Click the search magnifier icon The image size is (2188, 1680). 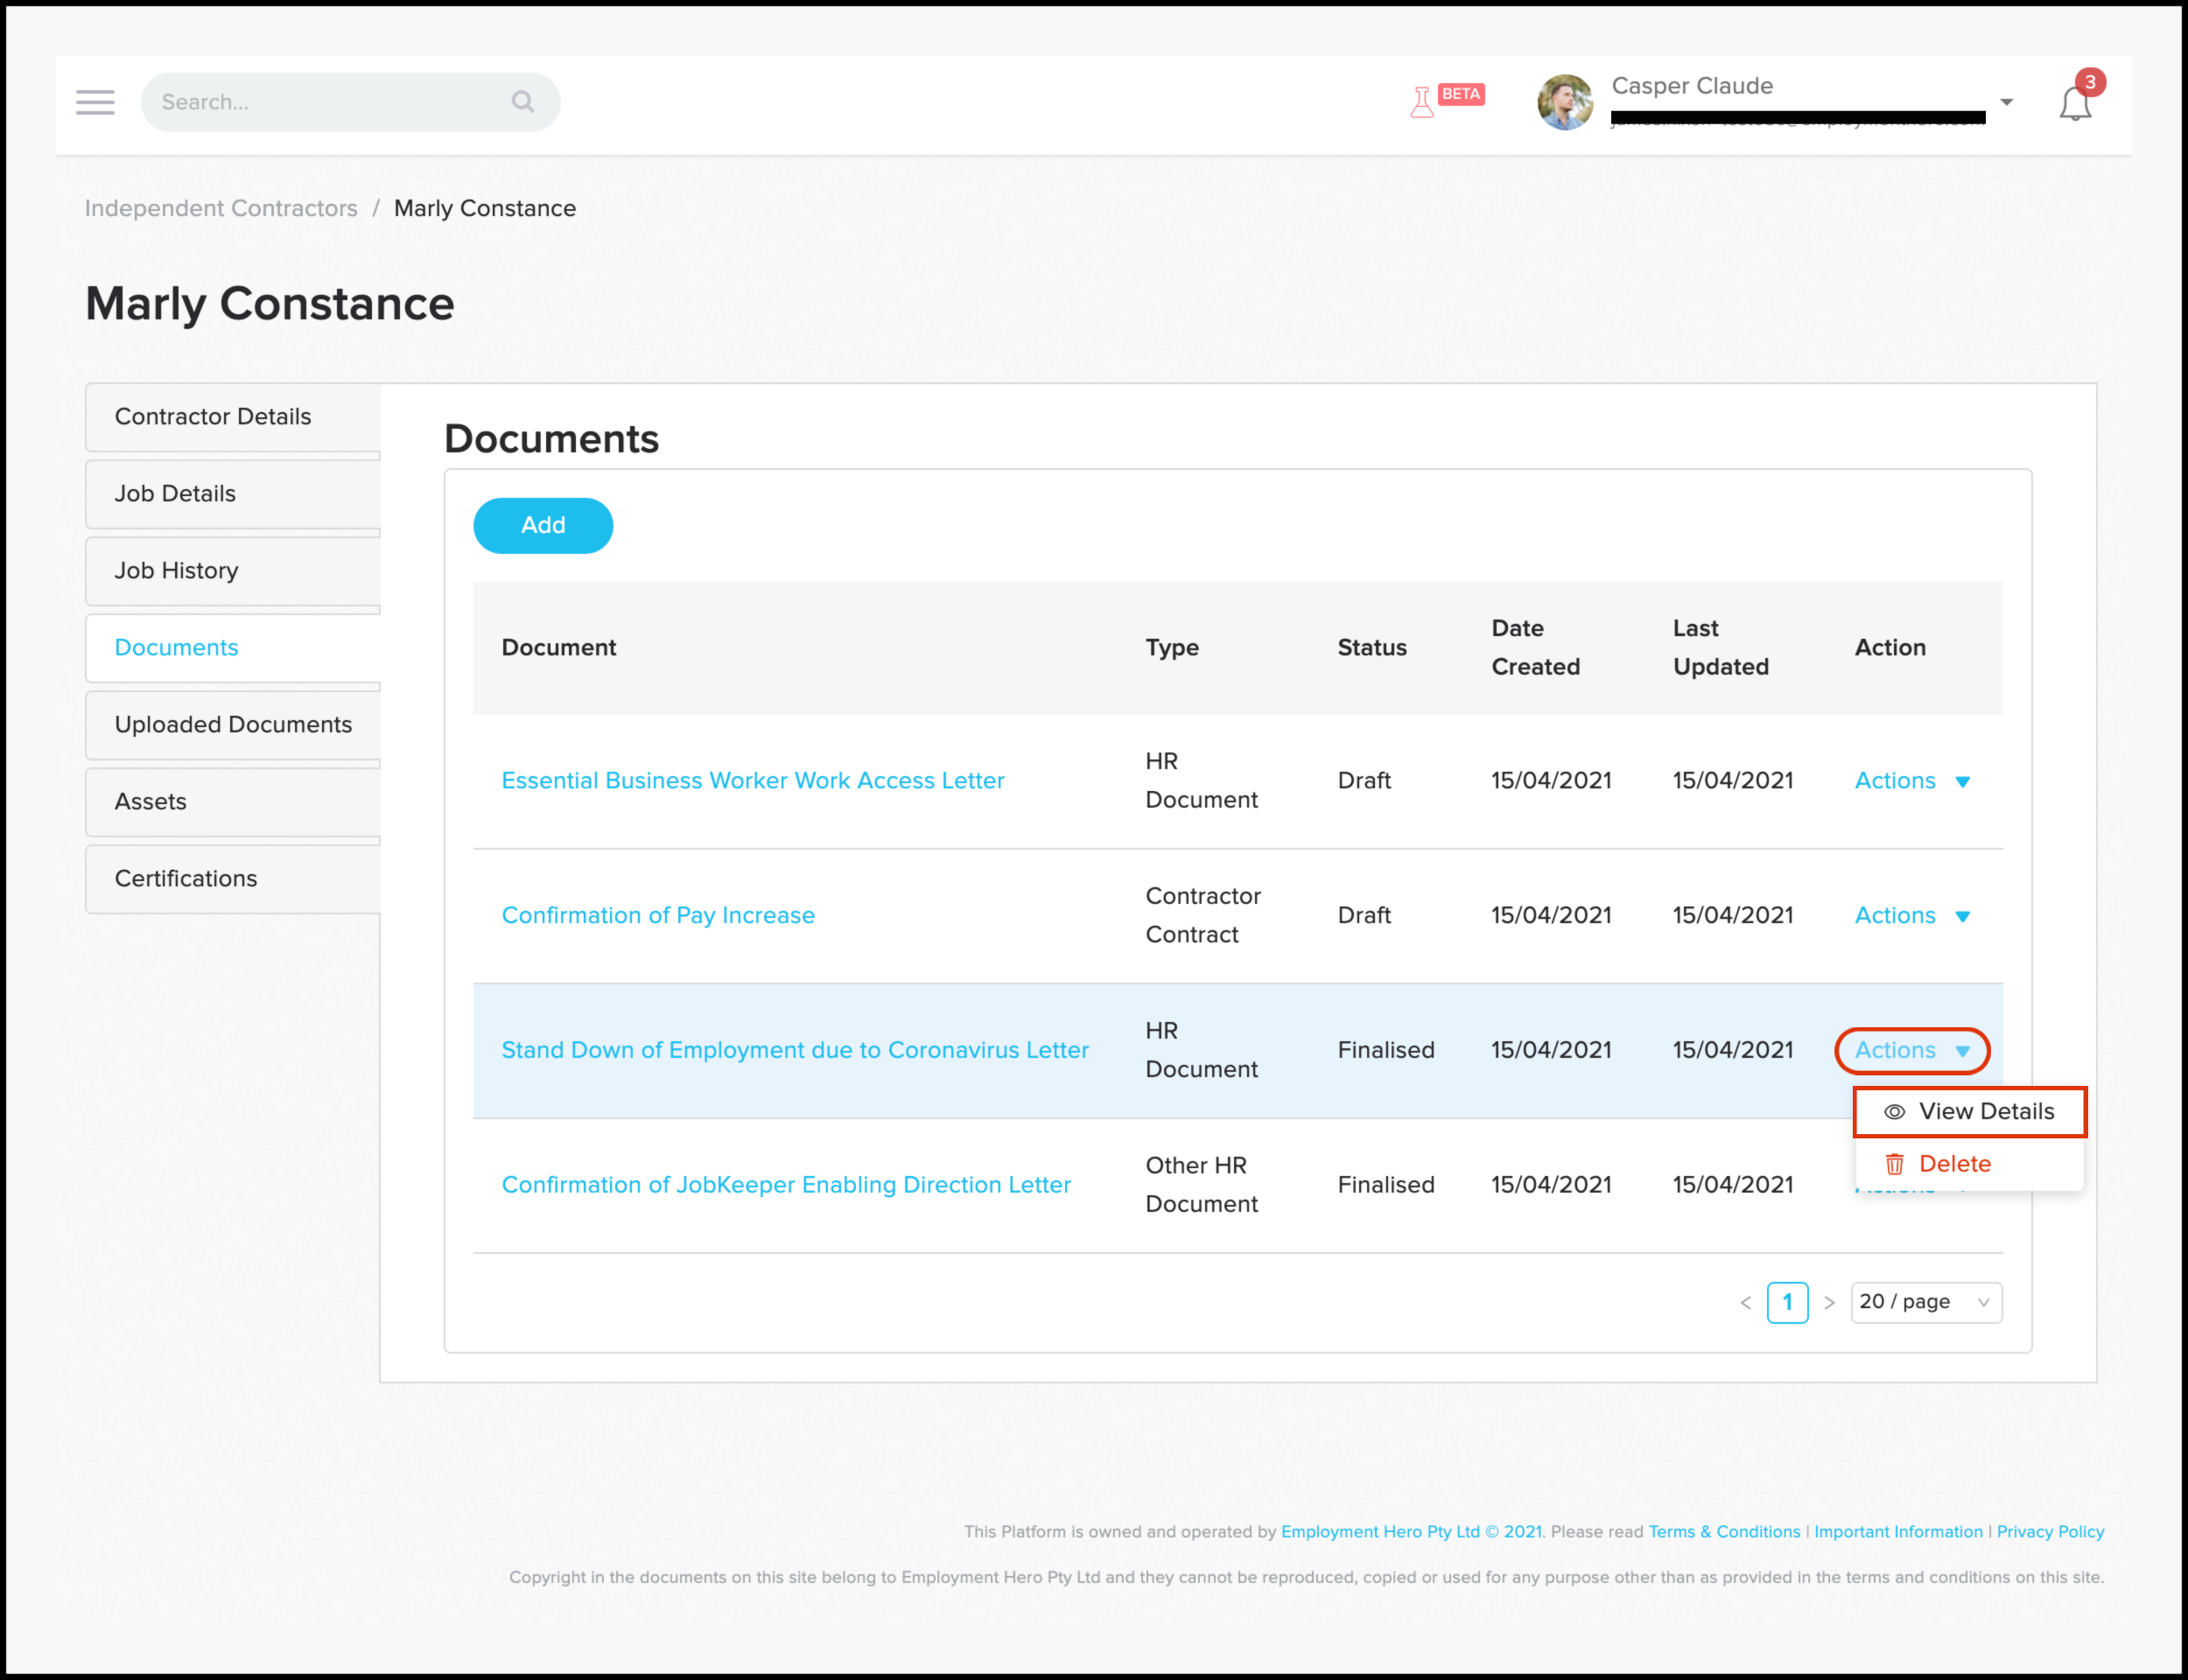pyautogui.click(x=522, y=102)
